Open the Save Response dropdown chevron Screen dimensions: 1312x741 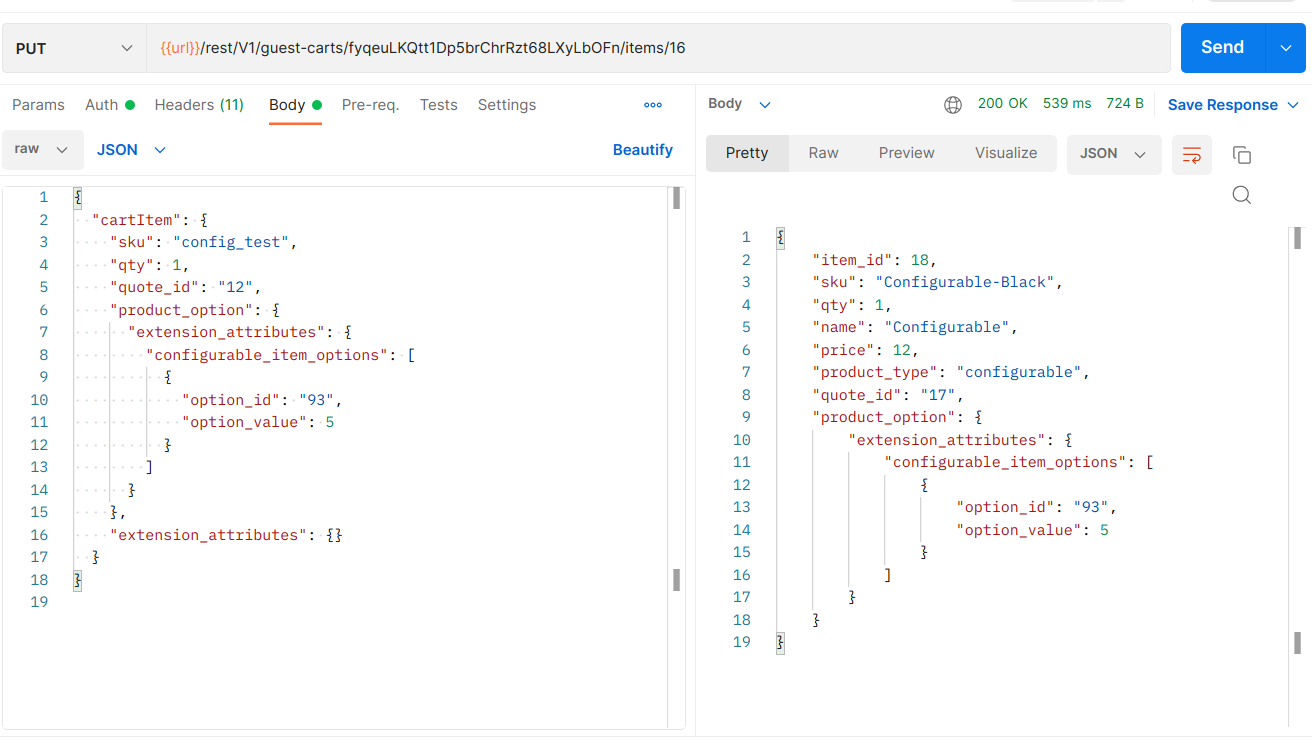pyautogui.click(x=1293, y=105)
